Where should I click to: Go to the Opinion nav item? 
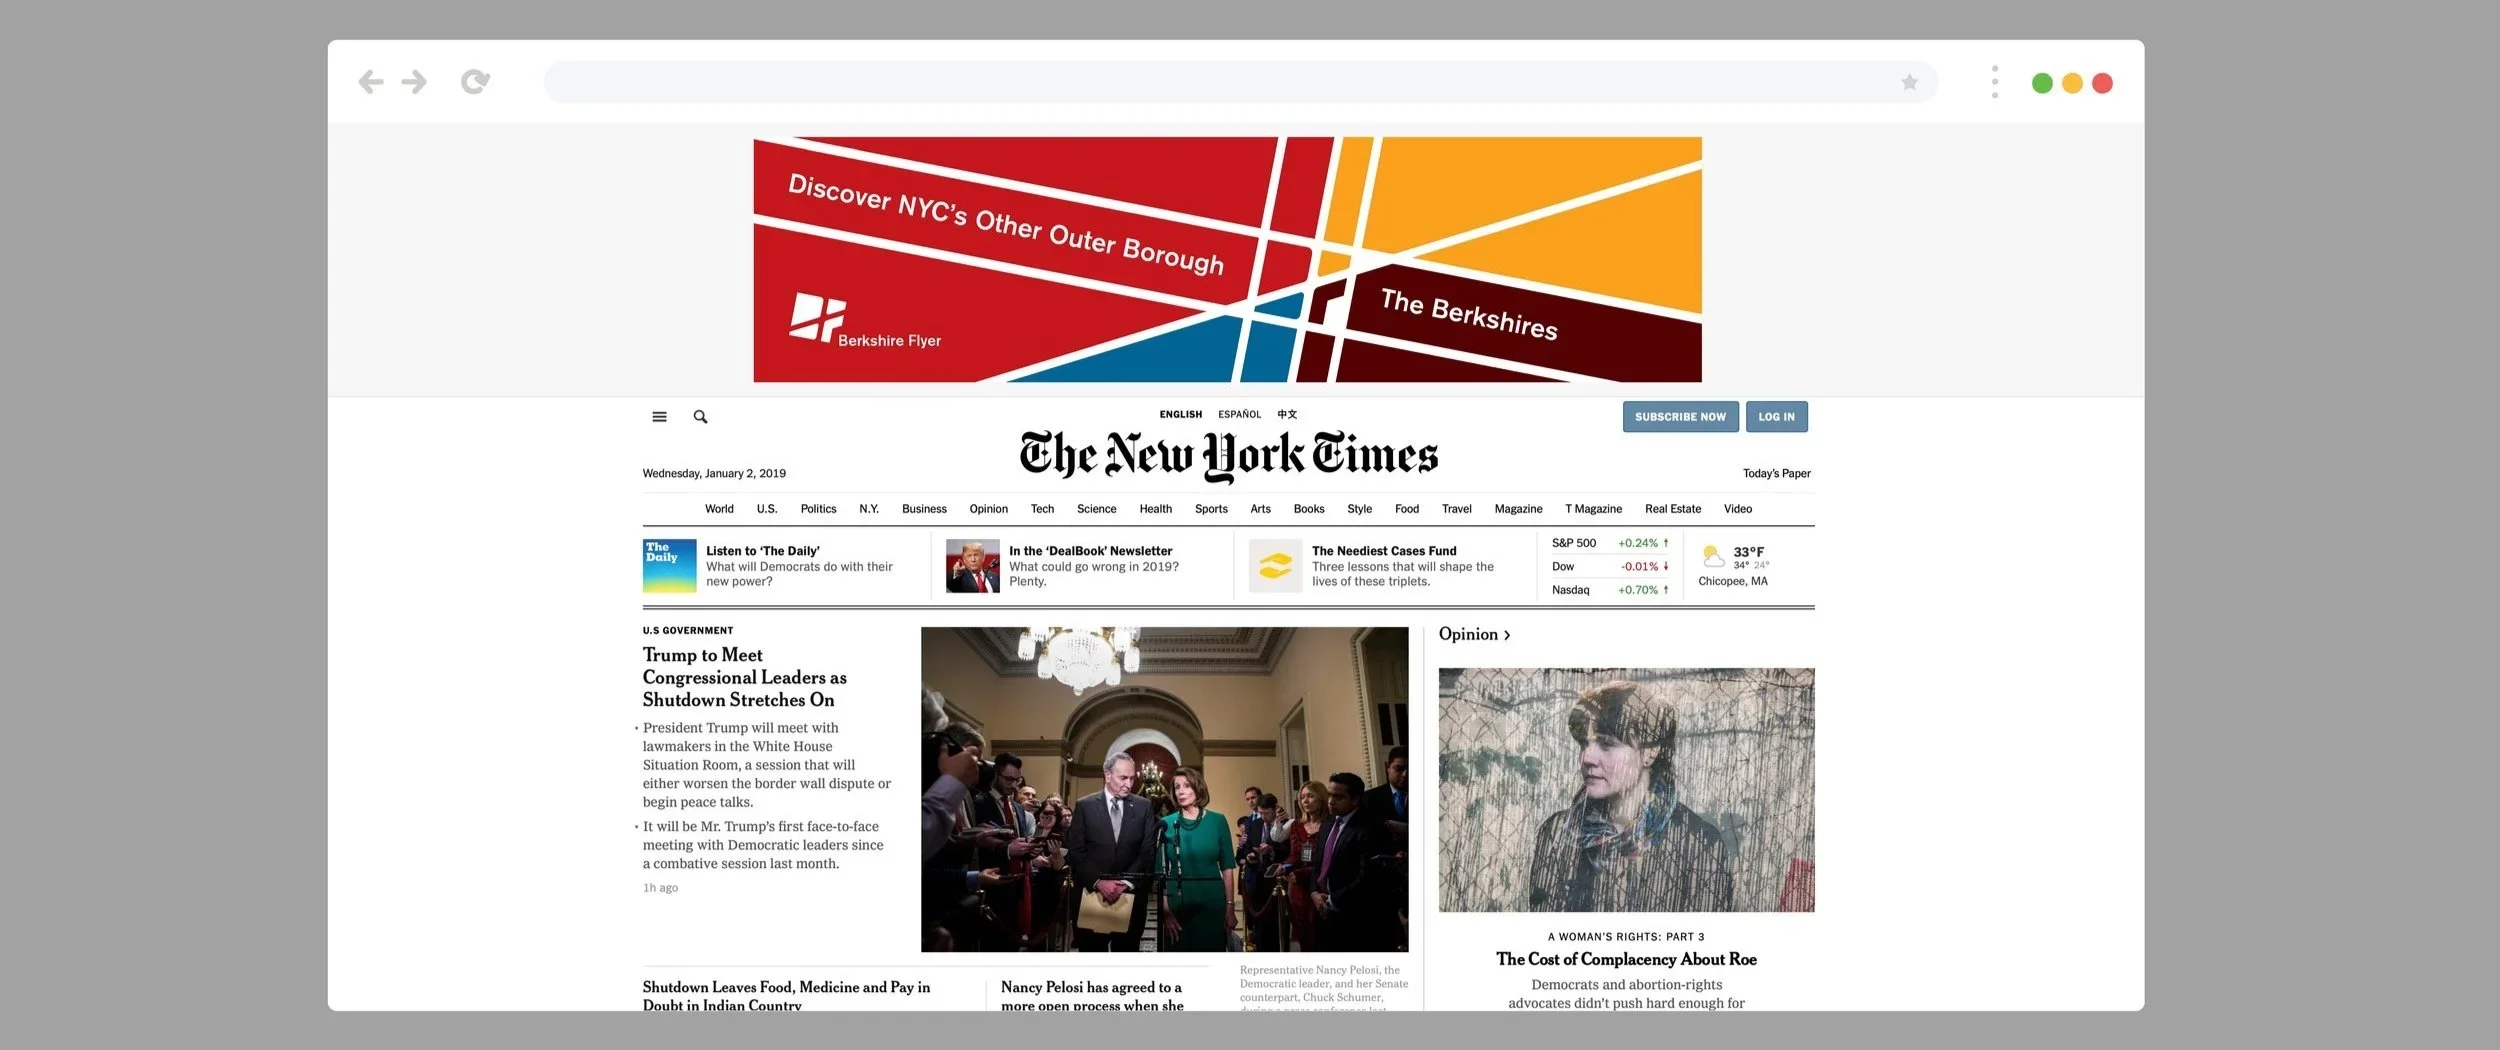click(988, 509)
